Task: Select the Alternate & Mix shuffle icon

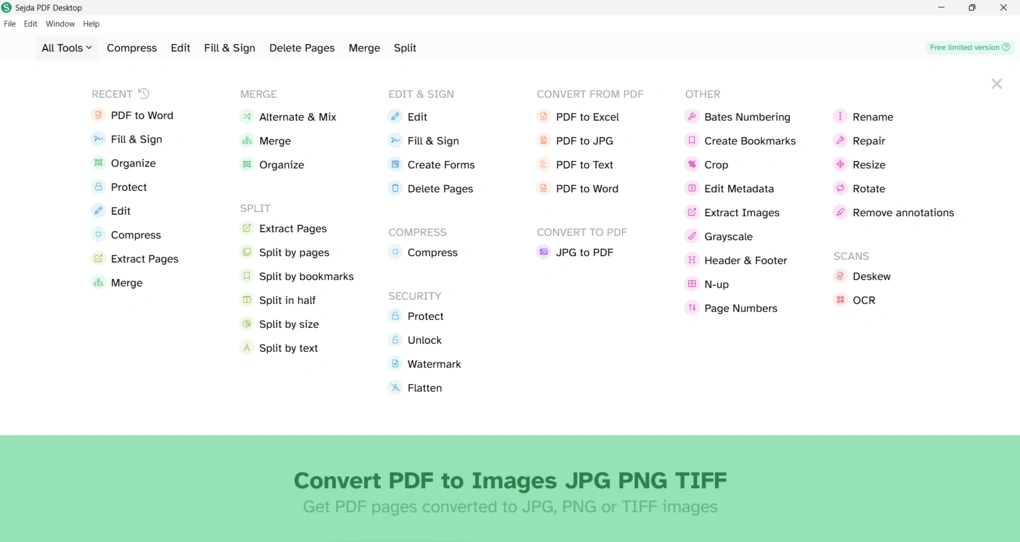Action: (x=247, y=116)
